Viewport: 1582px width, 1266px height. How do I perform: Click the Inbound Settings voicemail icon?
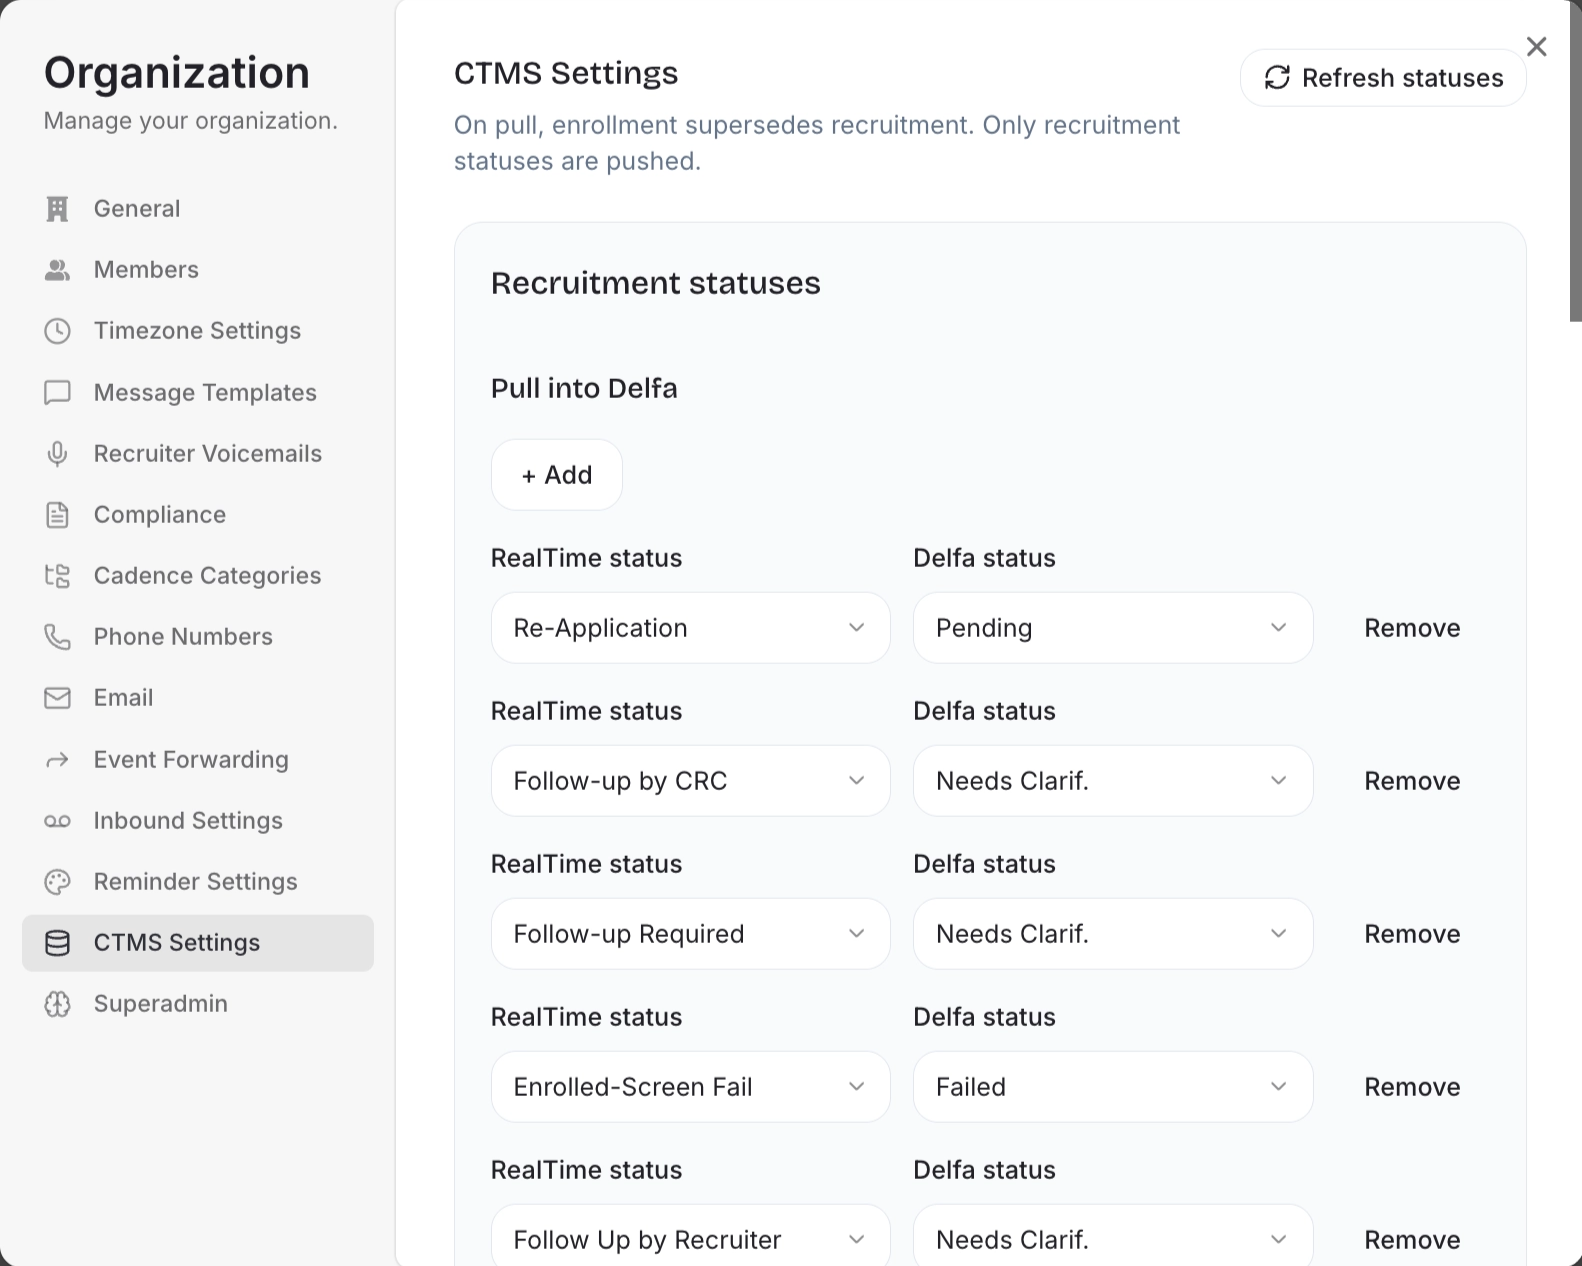click(x=57, y=821)
